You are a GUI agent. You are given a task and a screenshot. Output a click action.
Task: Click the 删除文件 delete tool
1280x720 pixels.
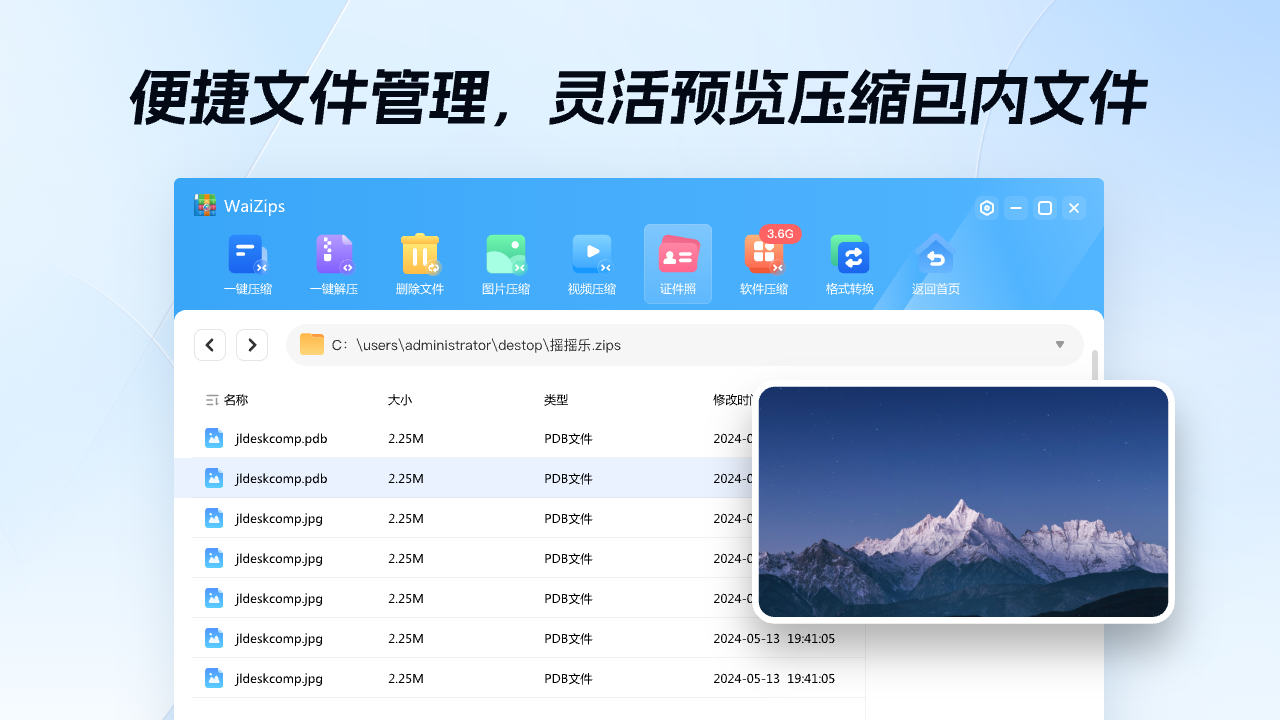pyautogui.click(x=420, y=263)
